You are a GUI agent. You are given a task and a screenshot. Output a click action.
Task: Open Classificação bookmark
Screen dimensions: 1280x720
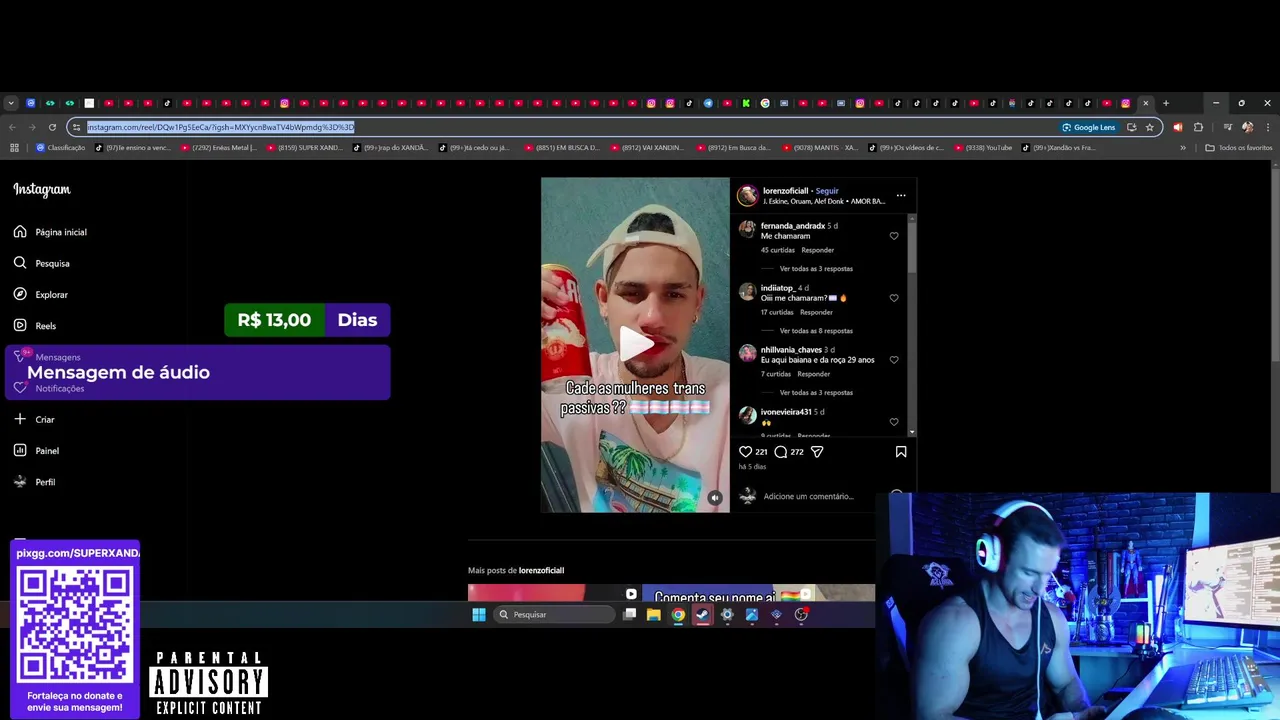[x=61, y=148]
